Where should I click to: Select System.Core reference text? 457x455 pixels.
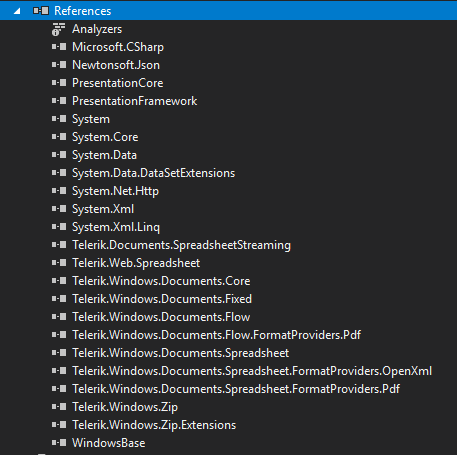click(105, 137)
